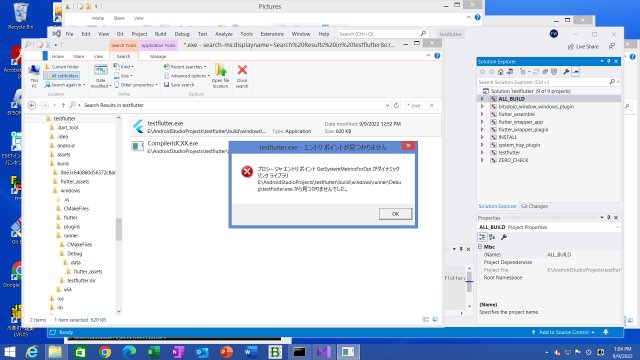Open the Home tab in Explorer ribbon
The width and height of the screenshot is (640, 360).
point(58,56)
